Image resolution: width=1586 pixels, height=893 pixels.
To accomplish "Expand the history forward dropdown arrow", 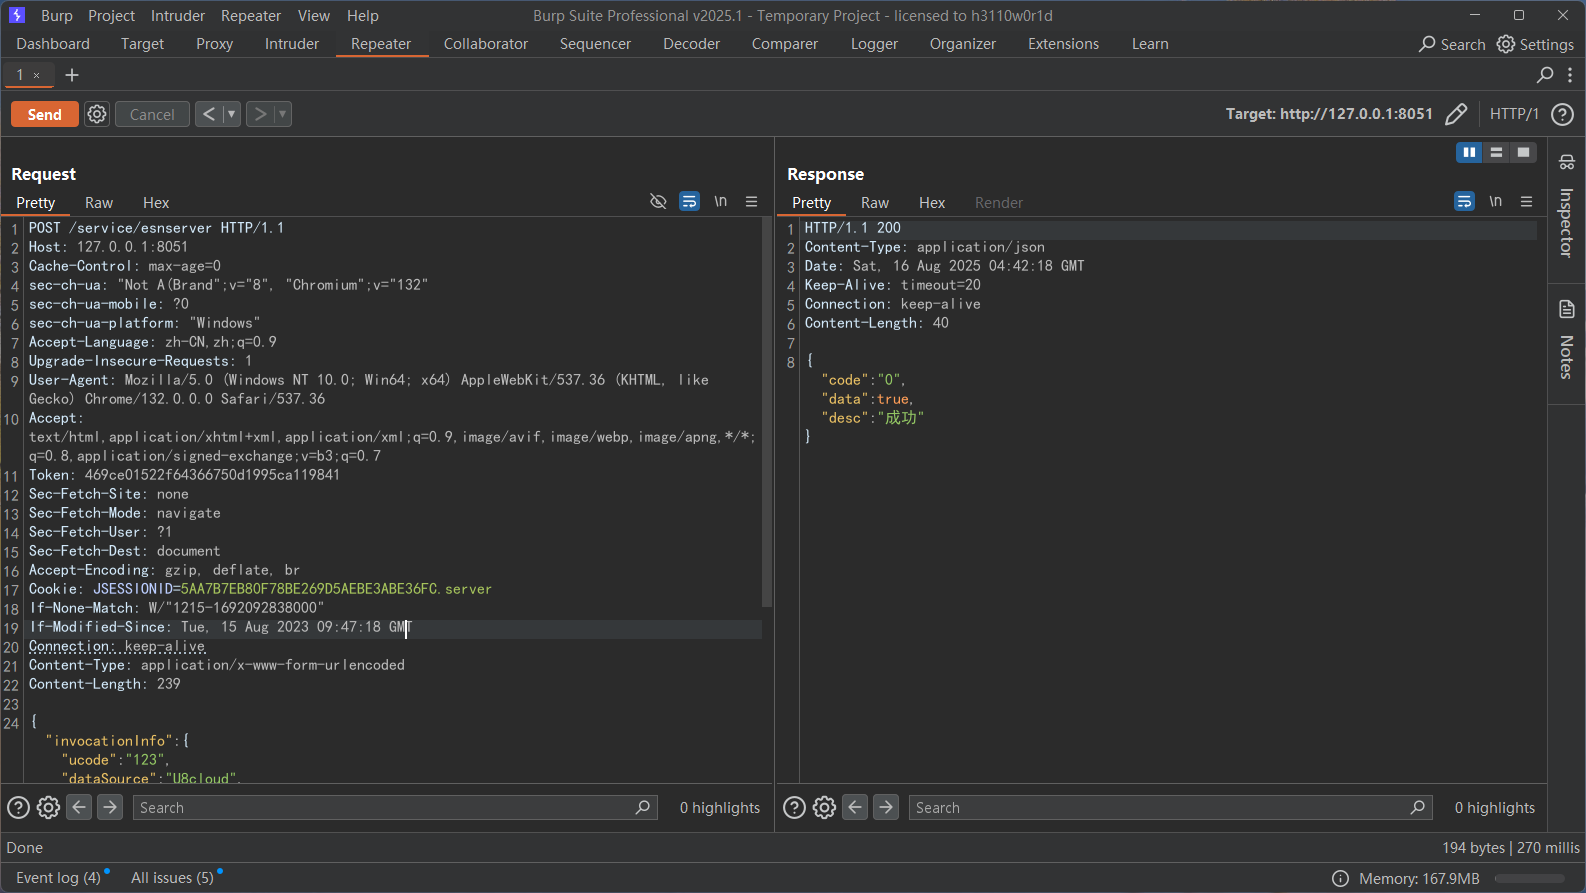I will tap(282, 114).
